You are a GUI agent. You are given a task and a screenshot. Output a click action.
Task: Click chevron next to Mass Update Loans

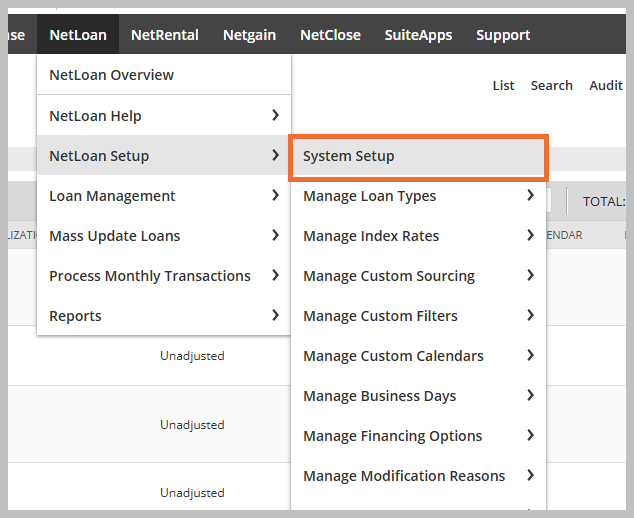pos(275,235)
